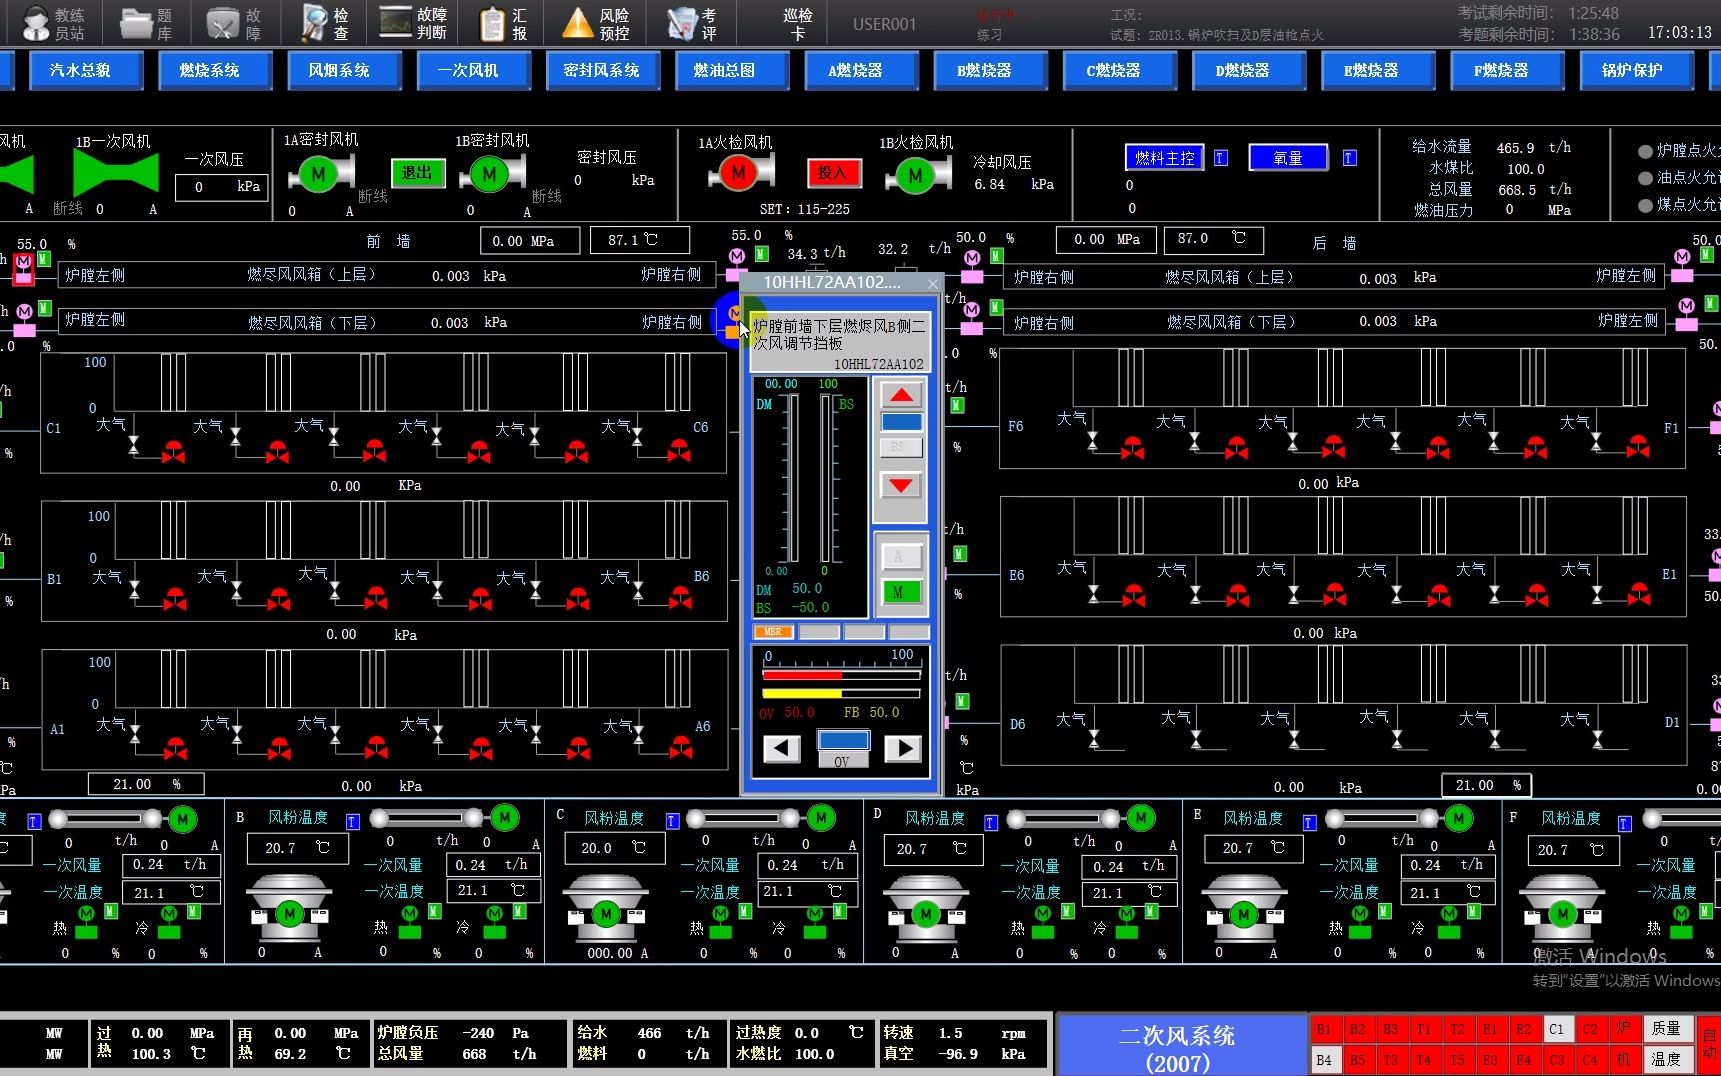Click the 氧量 oxygen button

[1288, 158]
